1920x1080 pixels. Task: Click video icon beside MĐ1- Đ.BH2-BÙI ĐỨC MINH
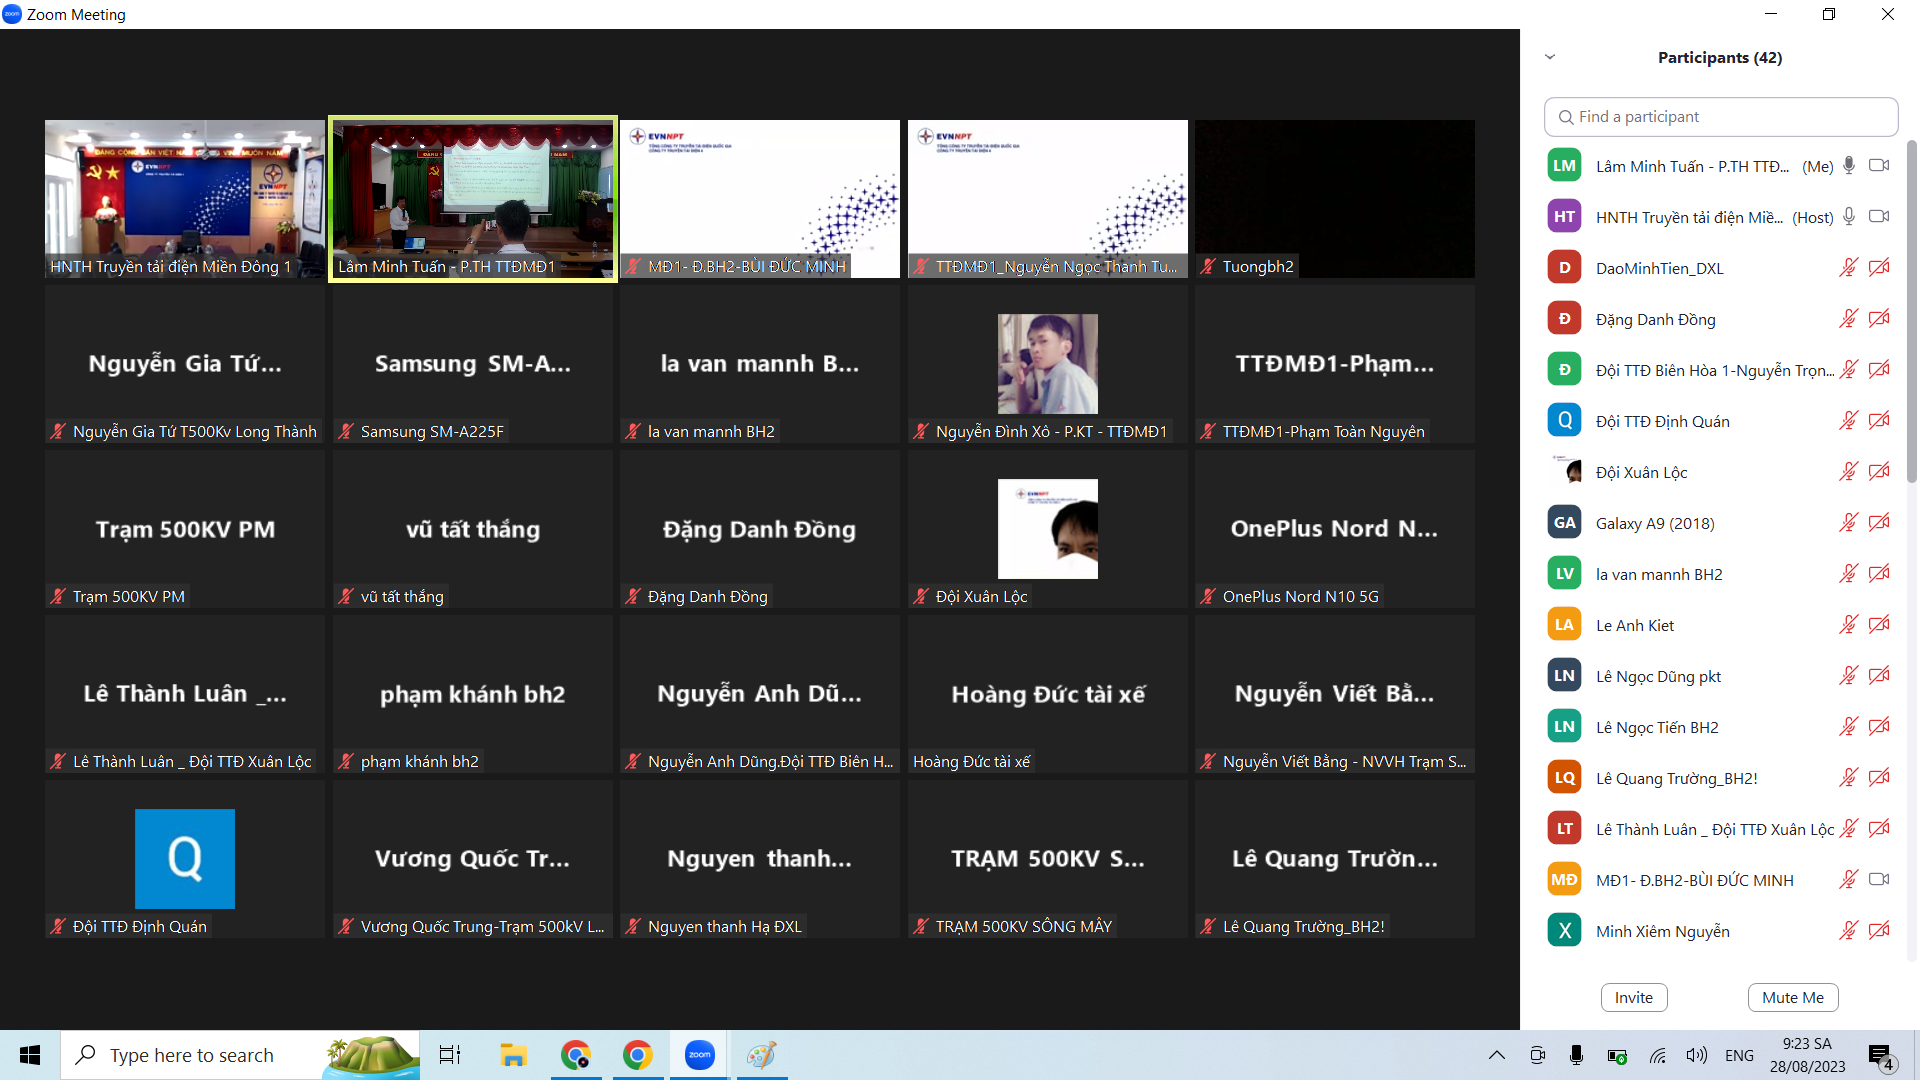1879,880
